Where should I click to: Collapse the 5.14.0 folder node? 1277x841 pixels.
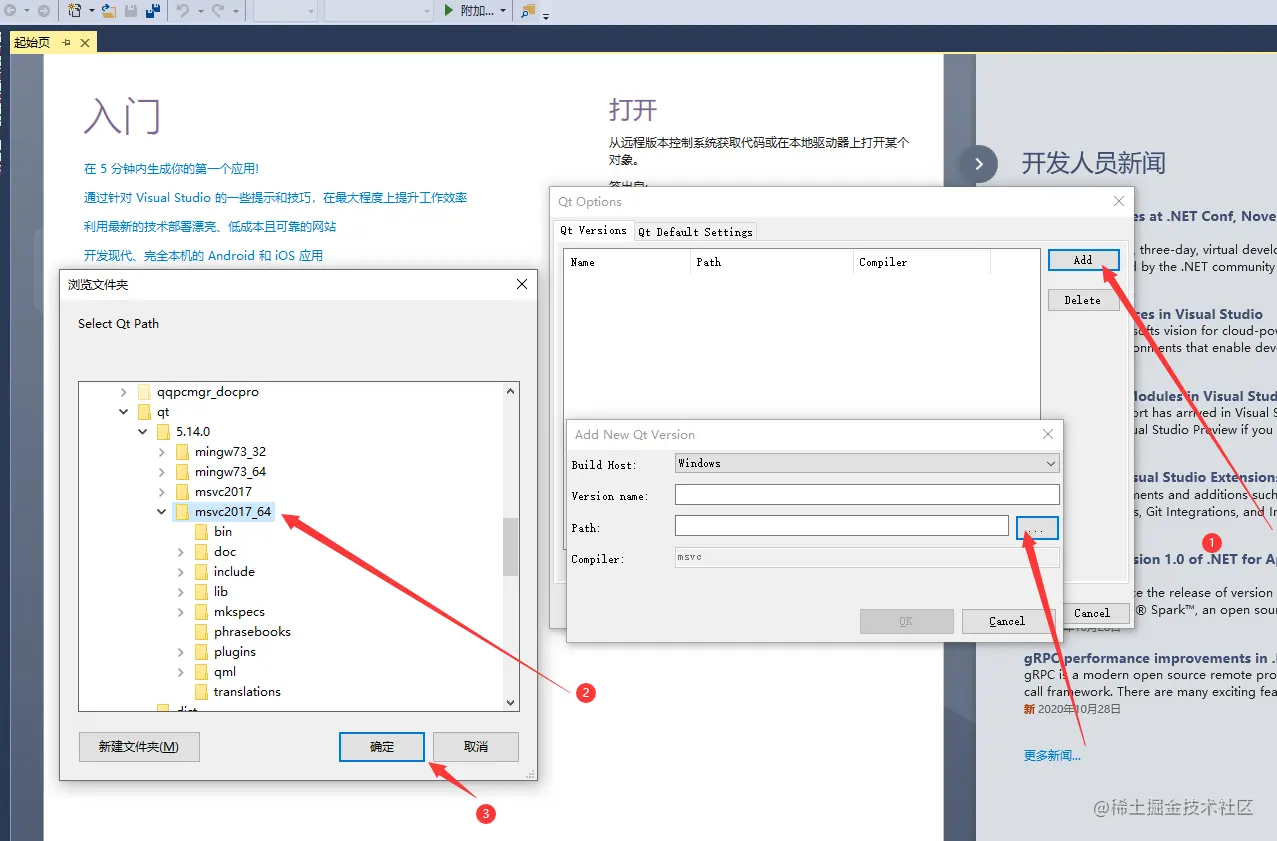(x=143, y=432)
